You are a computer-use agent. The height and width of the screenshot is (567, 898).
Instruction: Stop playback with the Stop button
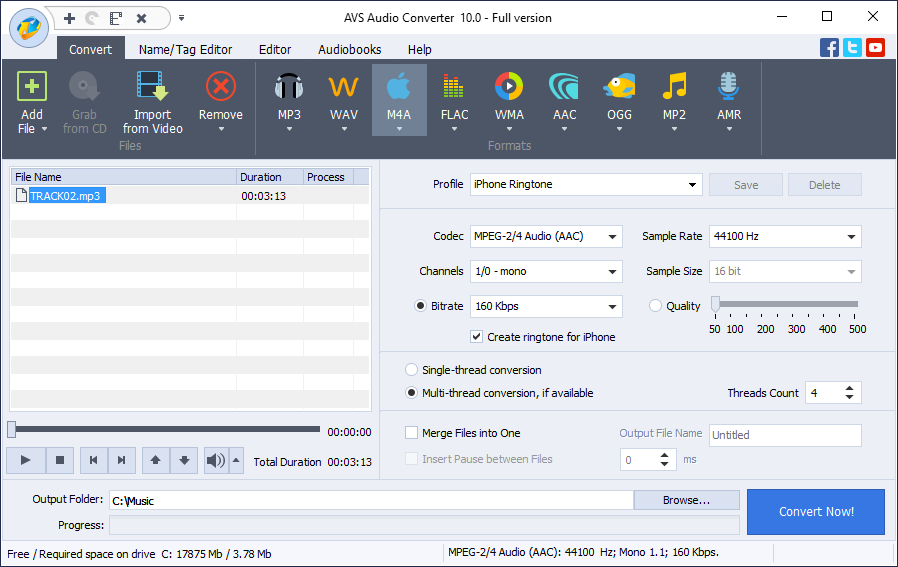(x=60, y=460)
